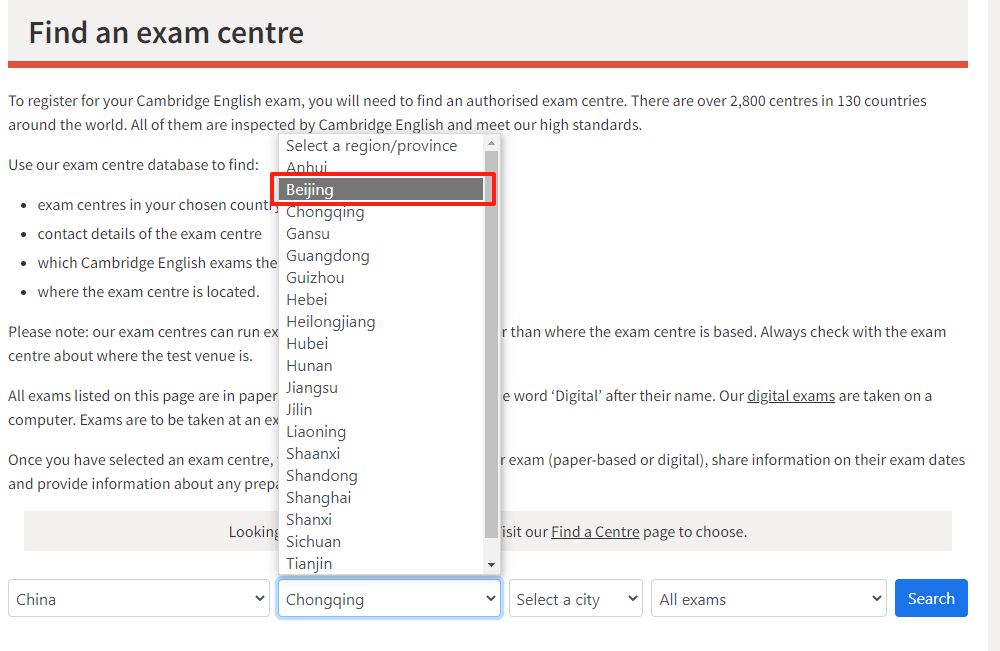Choose Shanxi province option
Viewport: 1000px width, 651px height.
[381, 520]
